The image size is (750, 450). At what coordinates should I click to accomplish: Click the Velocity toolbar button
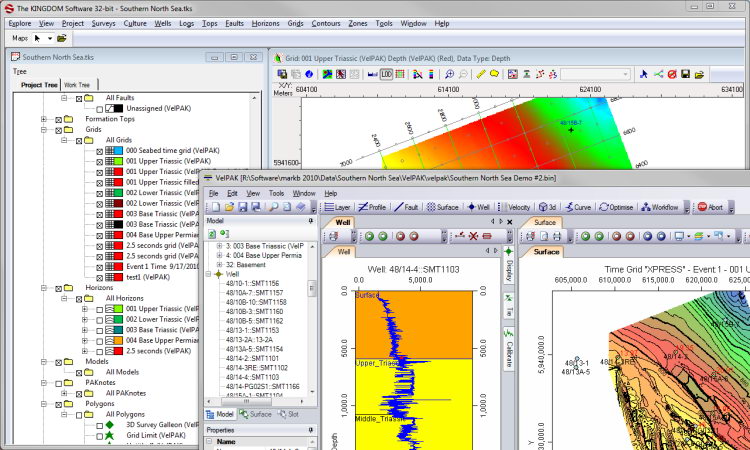click(519, 207)
